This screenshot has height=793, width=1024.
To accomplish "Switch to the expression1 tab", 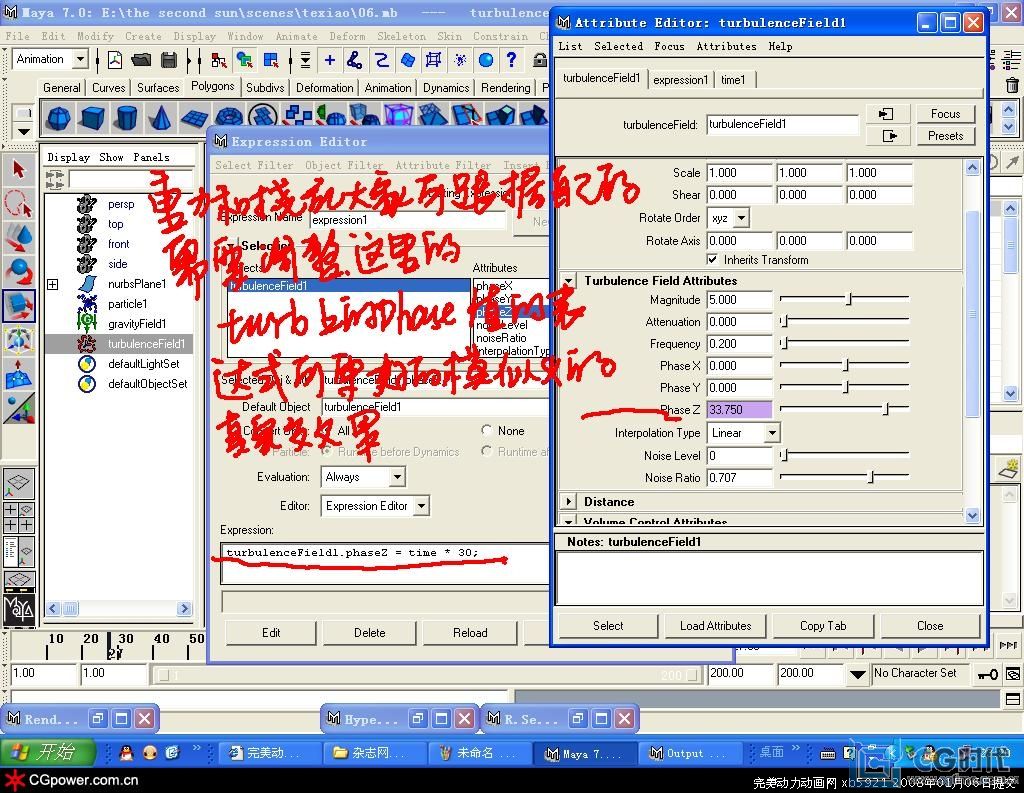I will (x=680, y=80).
